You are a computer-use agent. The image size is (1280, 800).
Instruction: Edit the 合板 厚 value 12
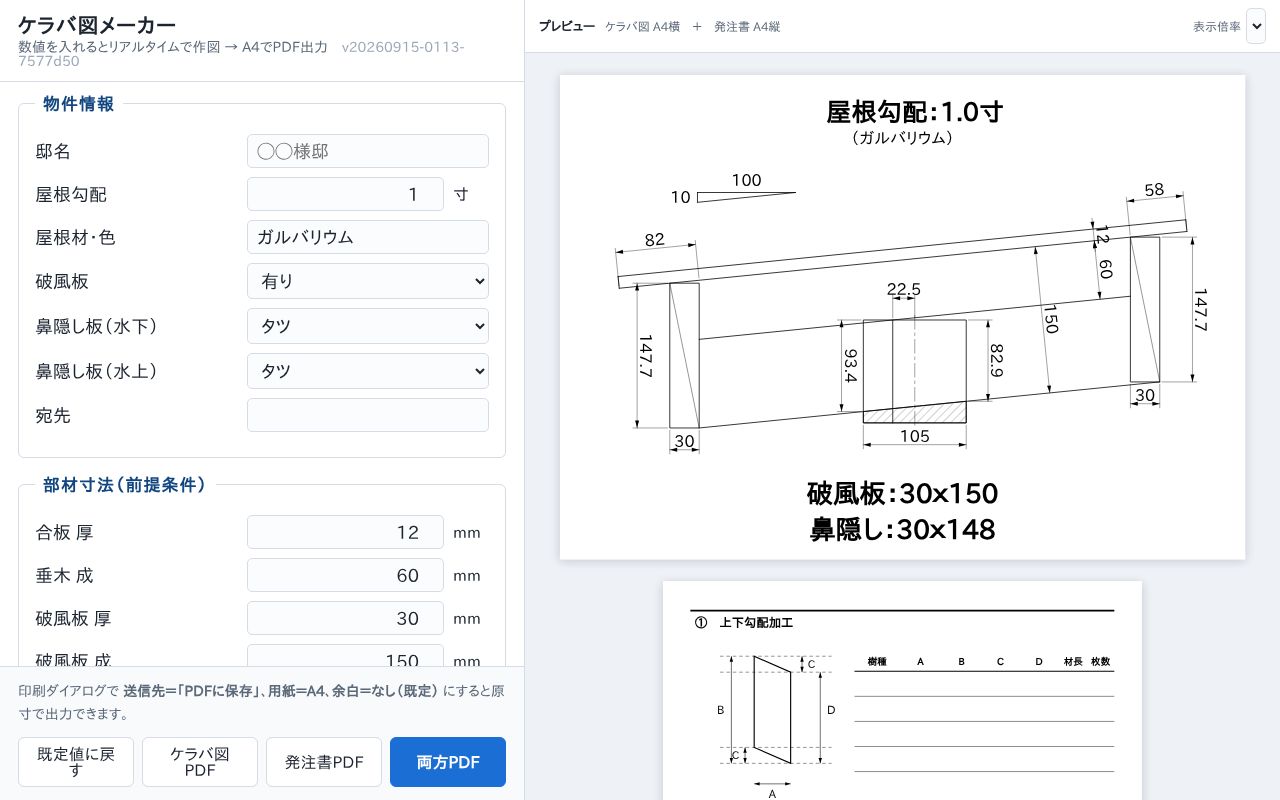[x=345, y=532]
